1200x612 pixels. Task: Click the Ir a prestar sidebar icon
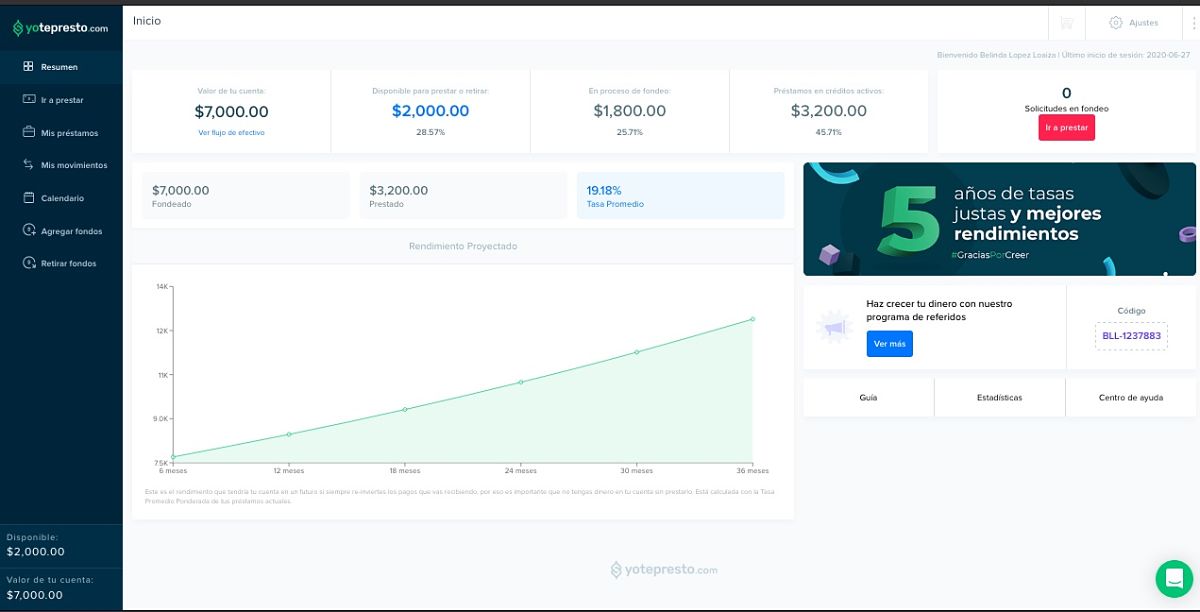29,100
